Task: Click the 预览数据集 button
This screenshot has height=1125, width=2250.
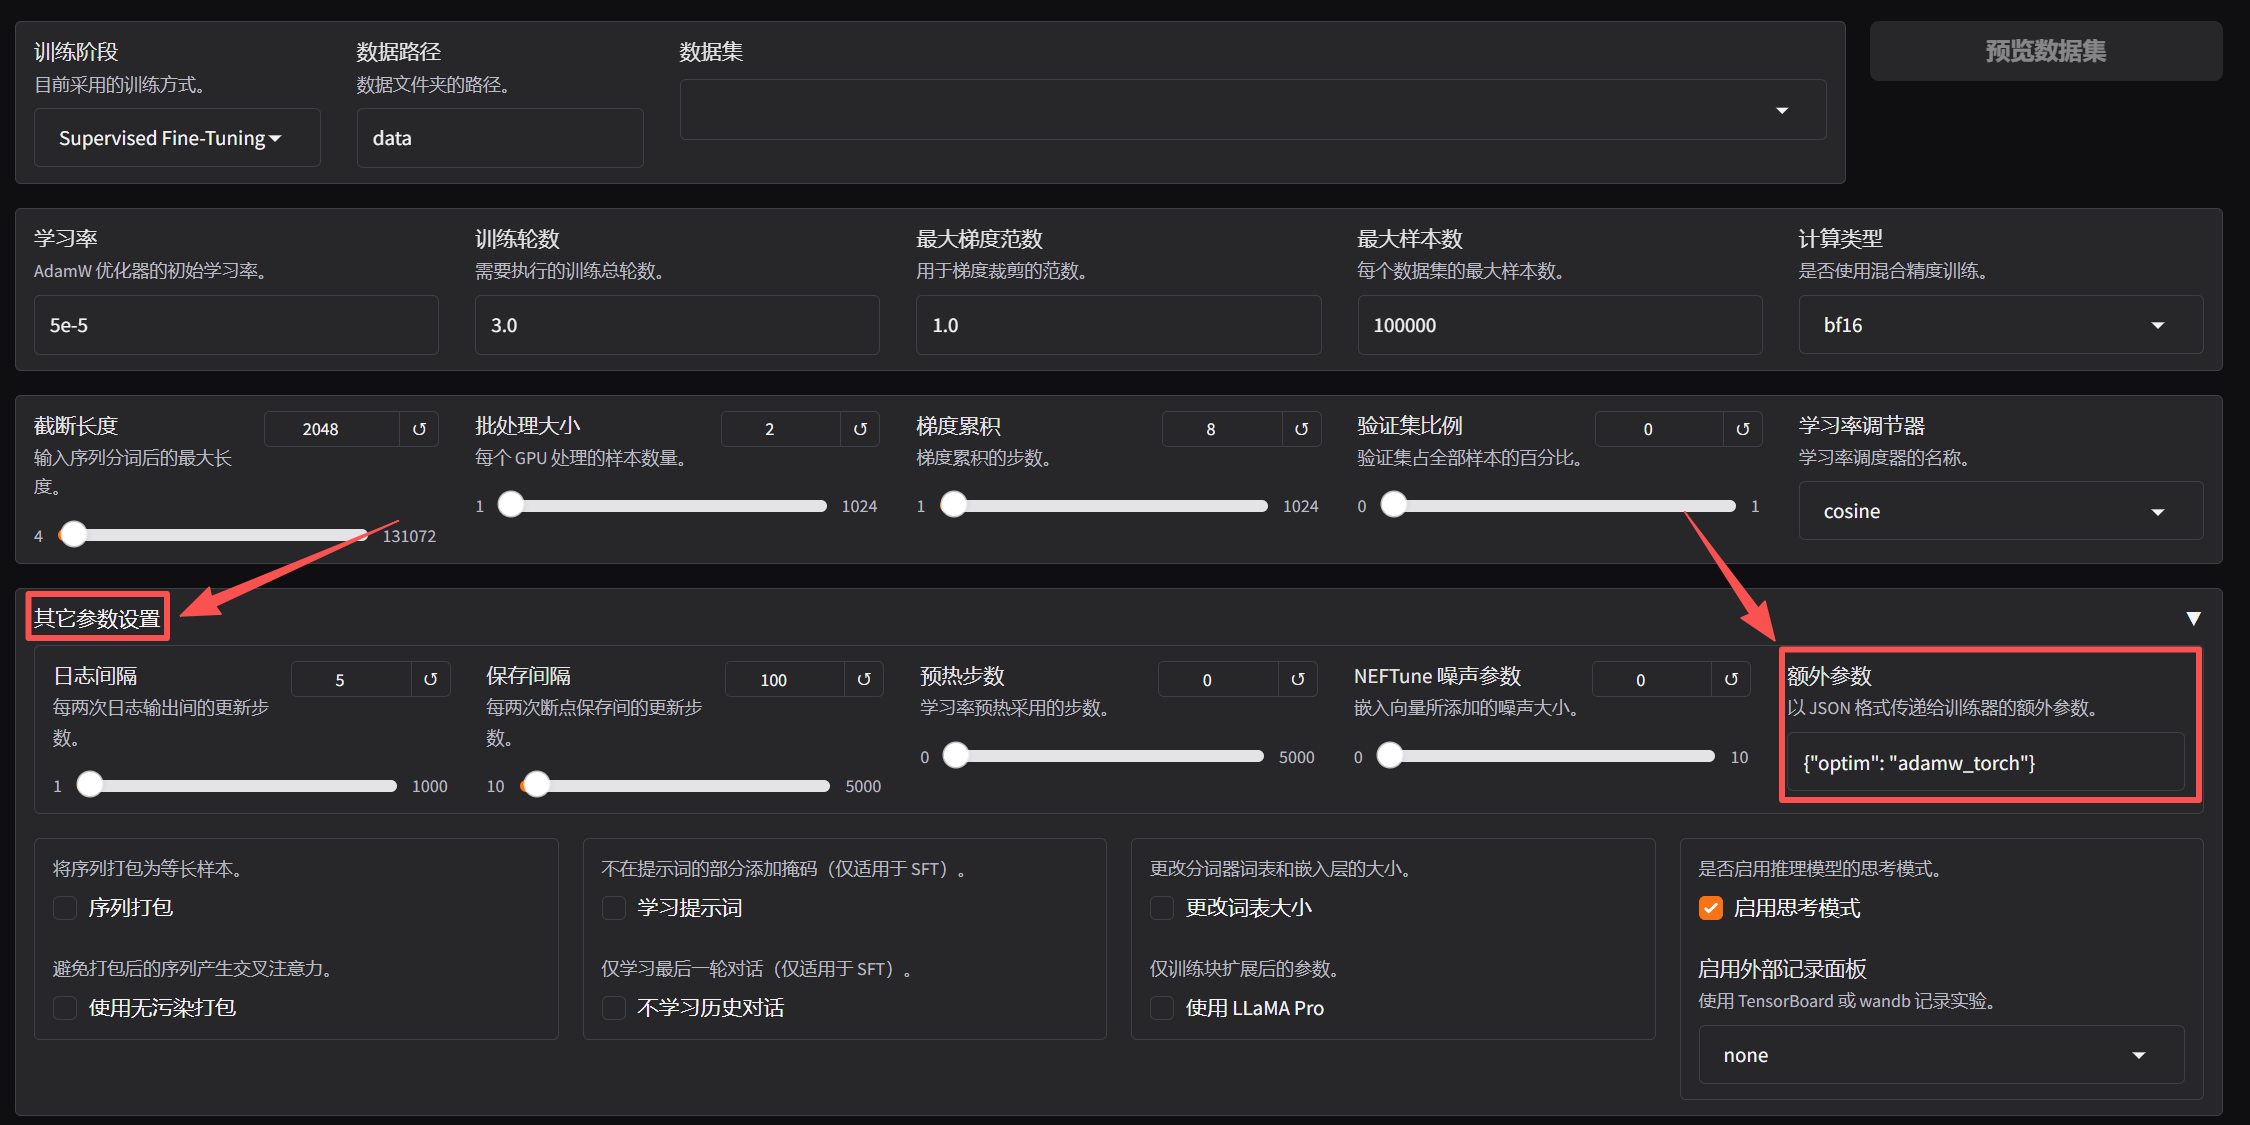Action: 2045,51
